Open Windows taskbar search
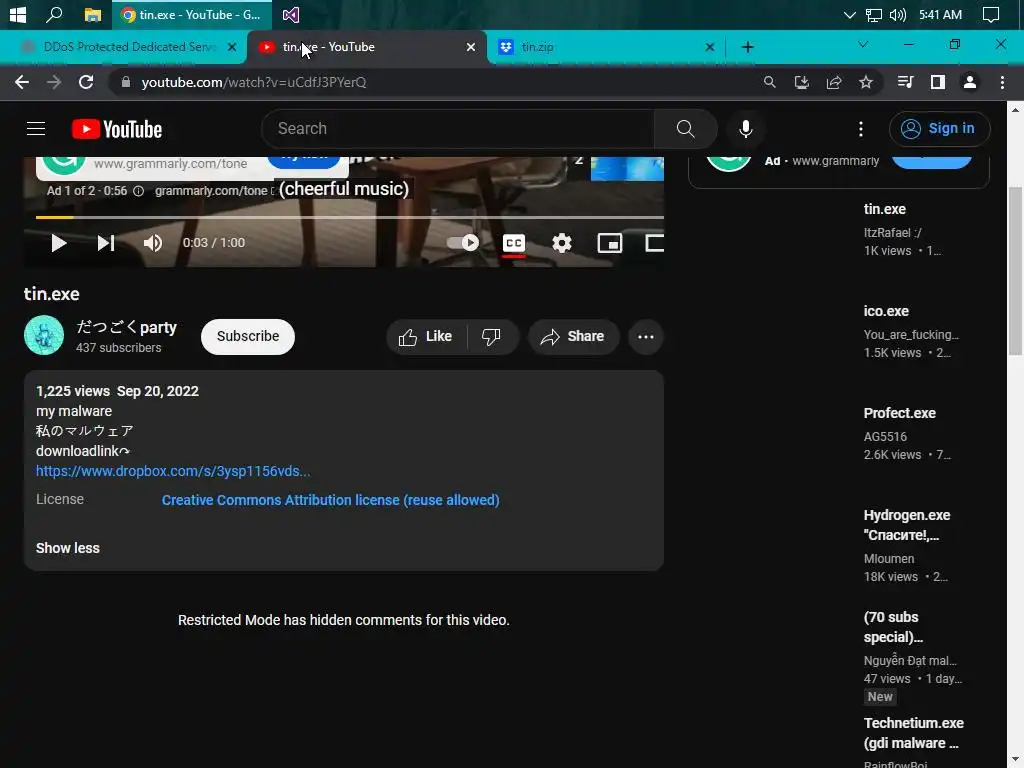This screenshot has width=1024, height=768. click(x=54, y=14)
